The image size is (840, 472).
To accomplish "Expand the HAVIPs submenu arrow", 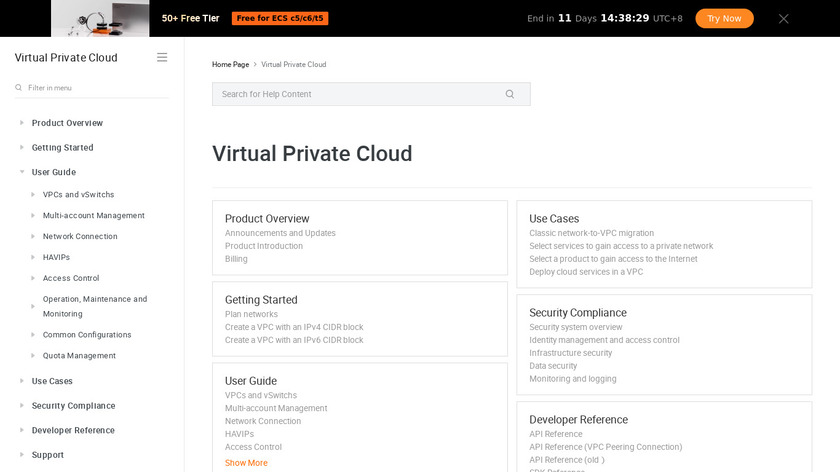I will click(x=33, y=258).
